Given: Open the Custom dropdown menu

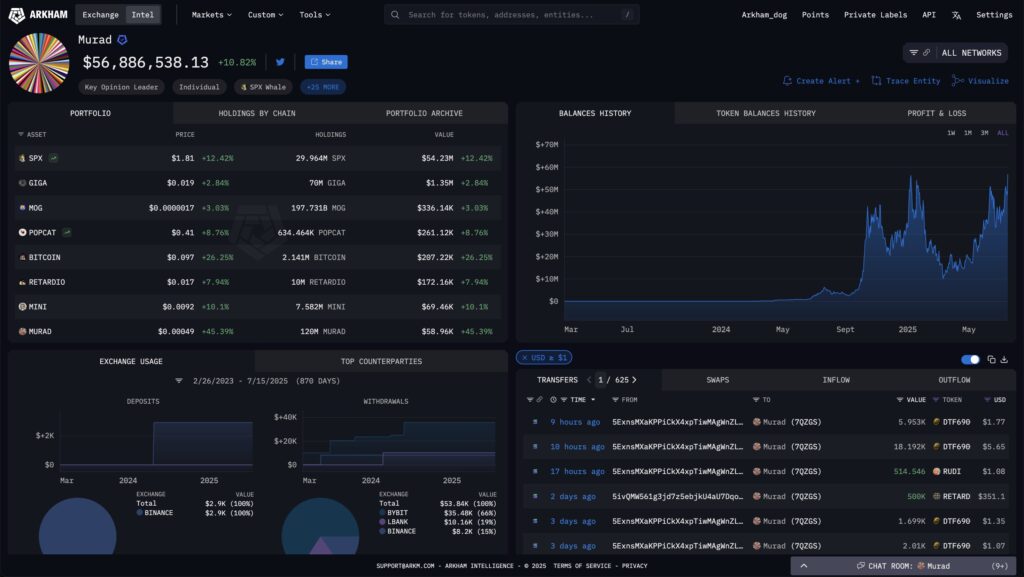Looking at the screenshot, I should click(265, 14).
